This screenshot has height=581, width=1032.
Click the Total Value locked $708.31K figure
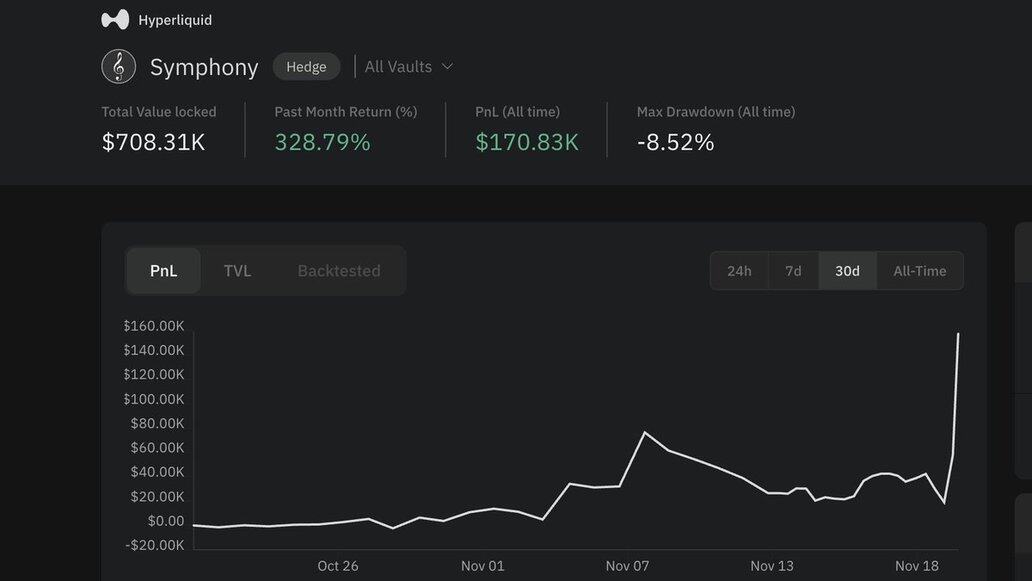point(153,142)
